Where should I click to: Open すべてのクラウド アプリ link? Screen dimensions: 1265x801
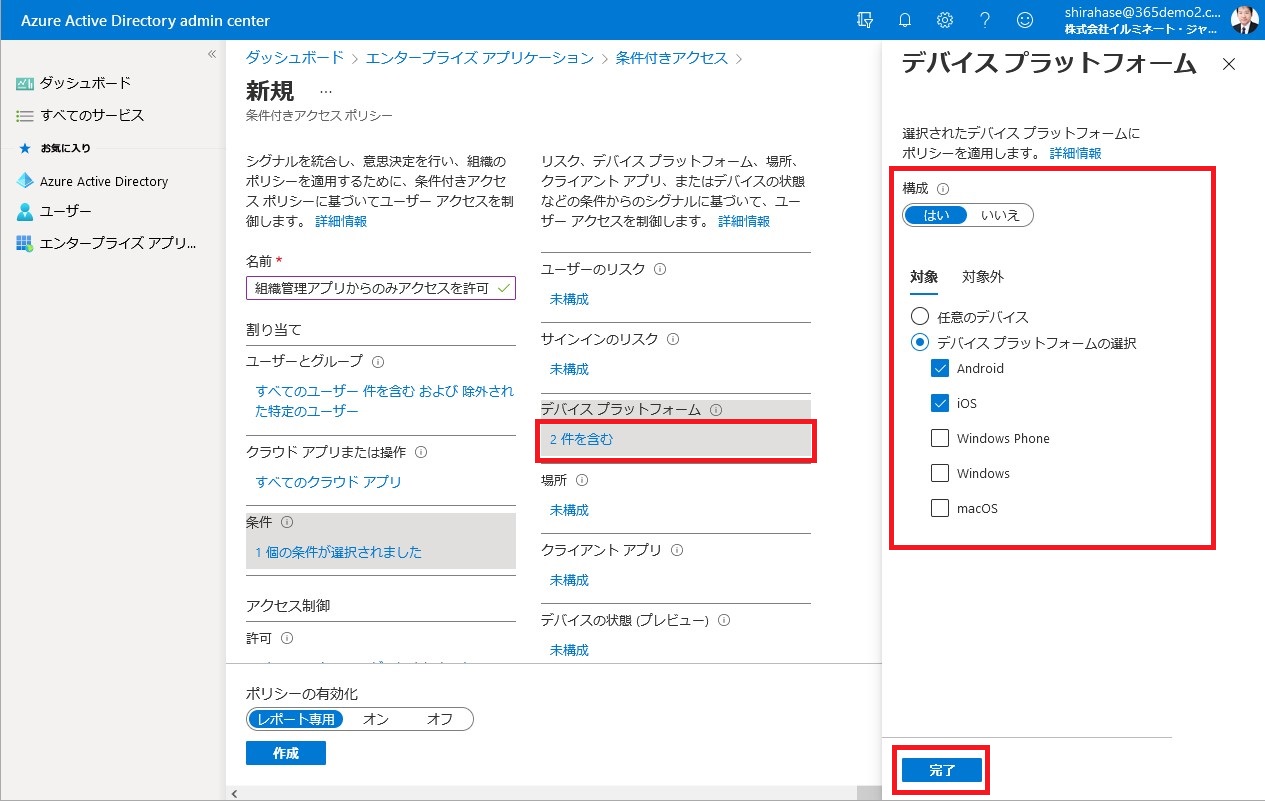pyautogui.click(x=328, y=482)
